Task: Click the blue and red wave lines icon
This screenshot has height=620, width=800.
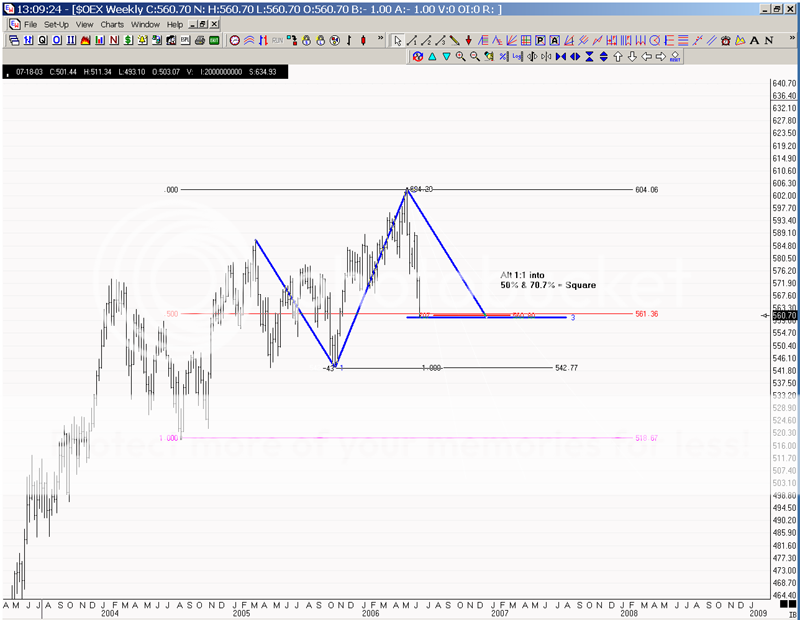Action: pos(249,40)
